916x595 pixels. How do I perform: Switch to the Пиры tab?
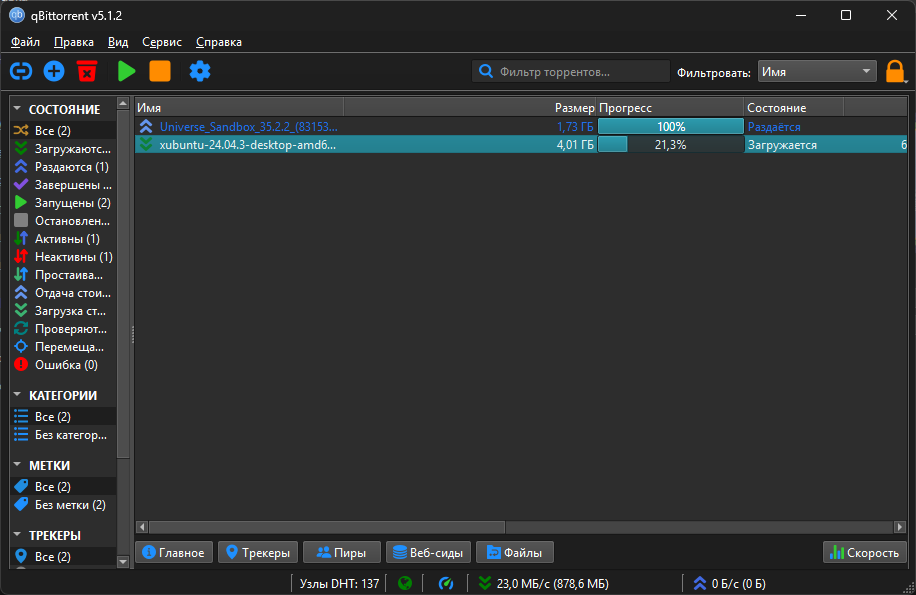pyautogui.click(x=342, y=552)
